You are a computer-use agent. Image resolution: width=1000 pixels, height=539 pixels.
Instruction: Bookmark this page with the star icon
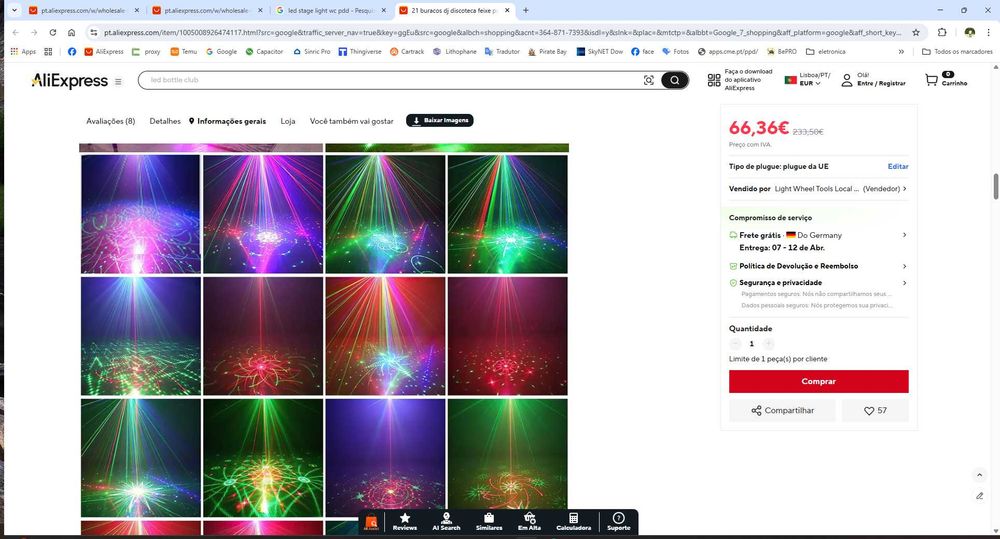pyautogui.click(x=916, y=33)
